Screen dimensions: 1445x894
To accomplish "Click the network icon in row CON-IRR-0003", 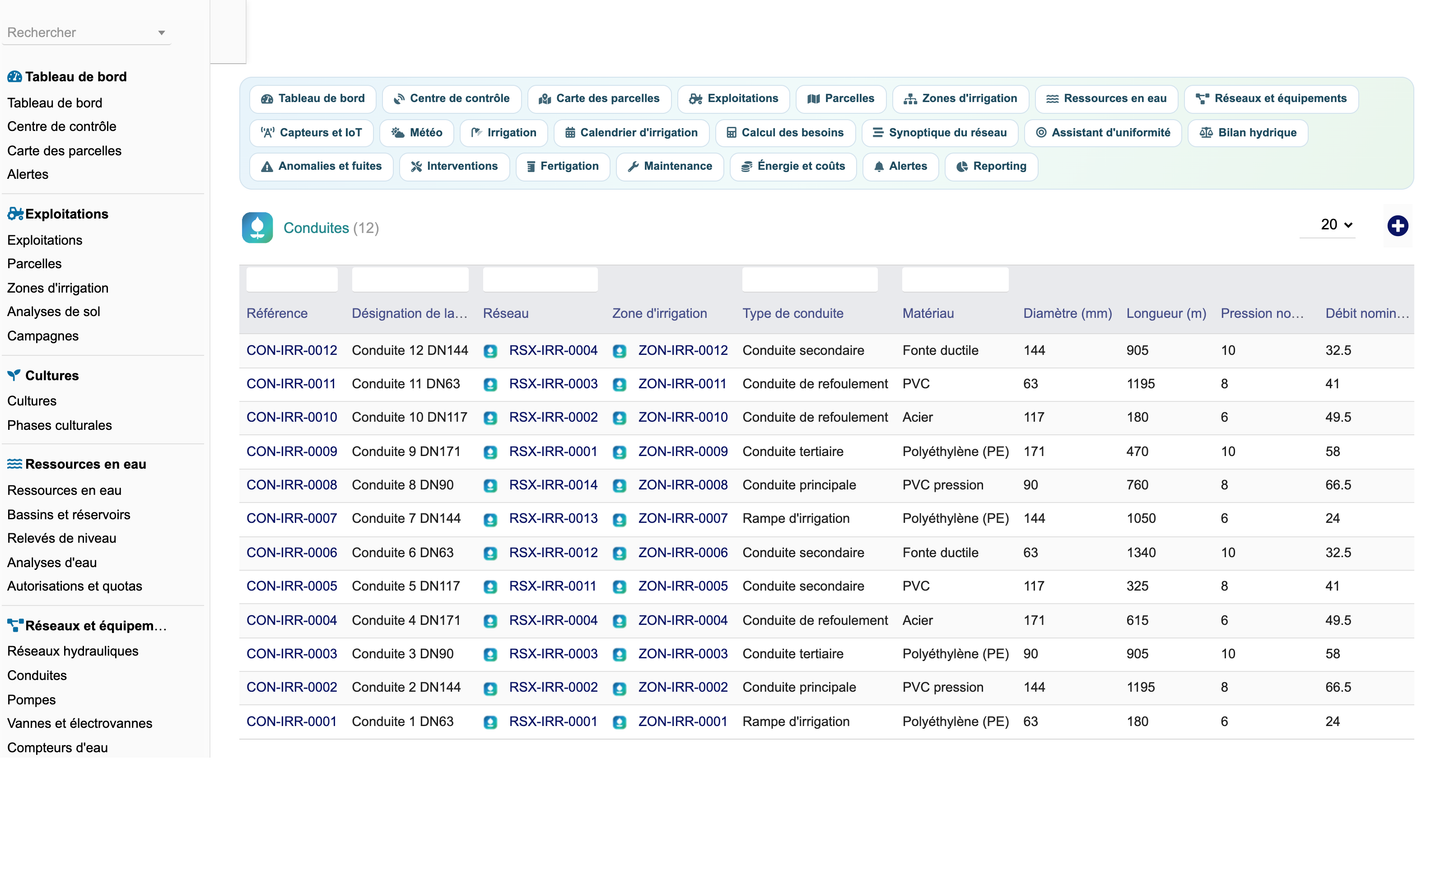I will pos(490,655).
